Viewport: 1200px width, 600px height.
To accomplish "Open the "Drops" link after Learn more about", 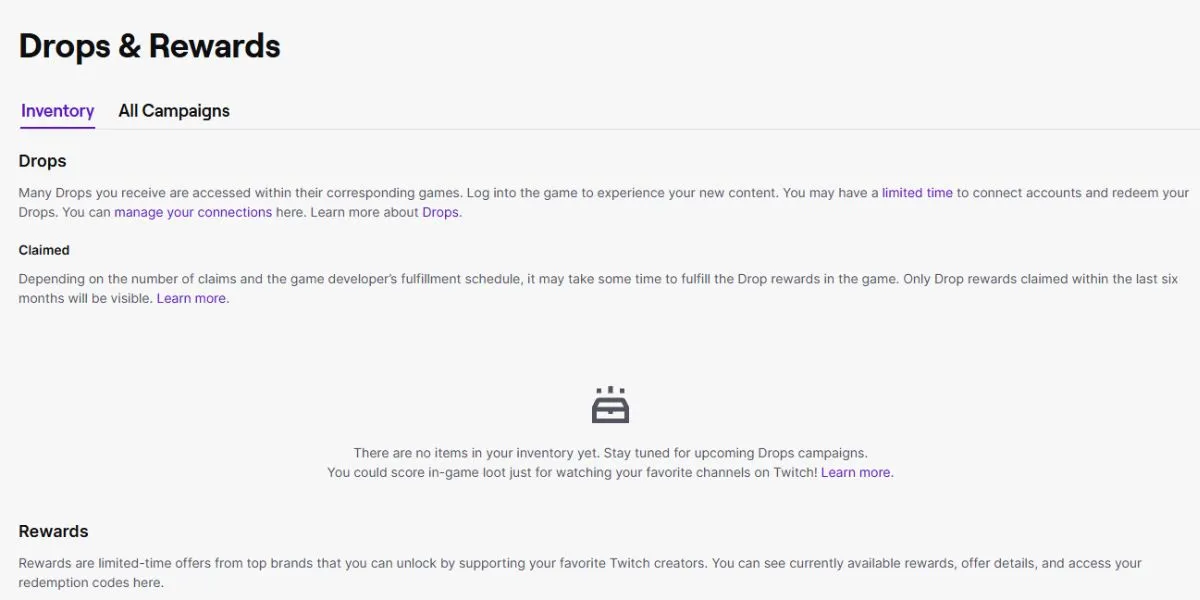I will coord(440,213).
